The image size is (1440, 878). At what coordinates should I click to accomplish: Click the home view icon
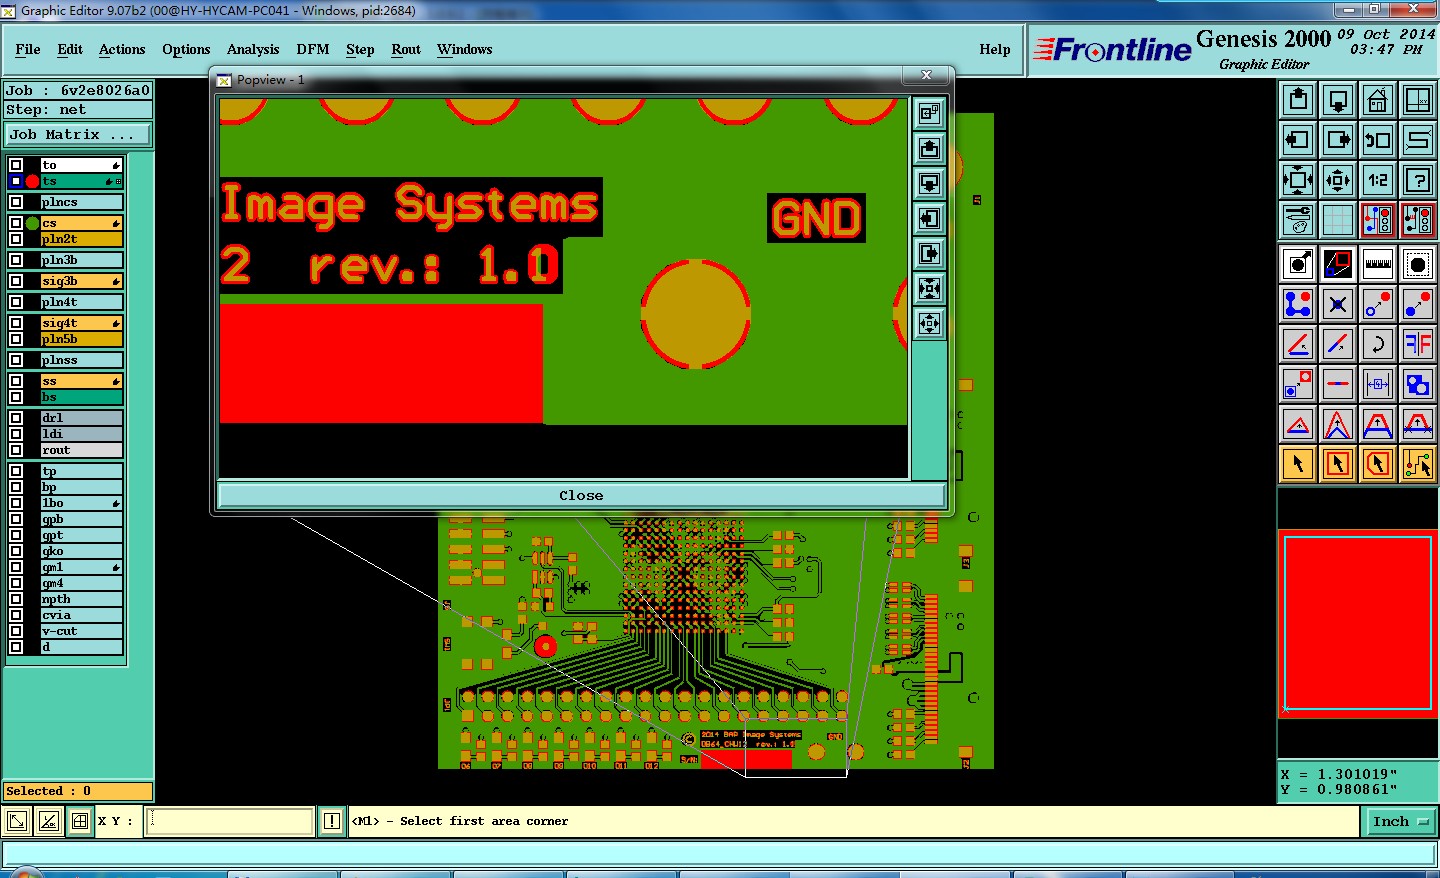pyautogui.click(x=1378, y=100)
